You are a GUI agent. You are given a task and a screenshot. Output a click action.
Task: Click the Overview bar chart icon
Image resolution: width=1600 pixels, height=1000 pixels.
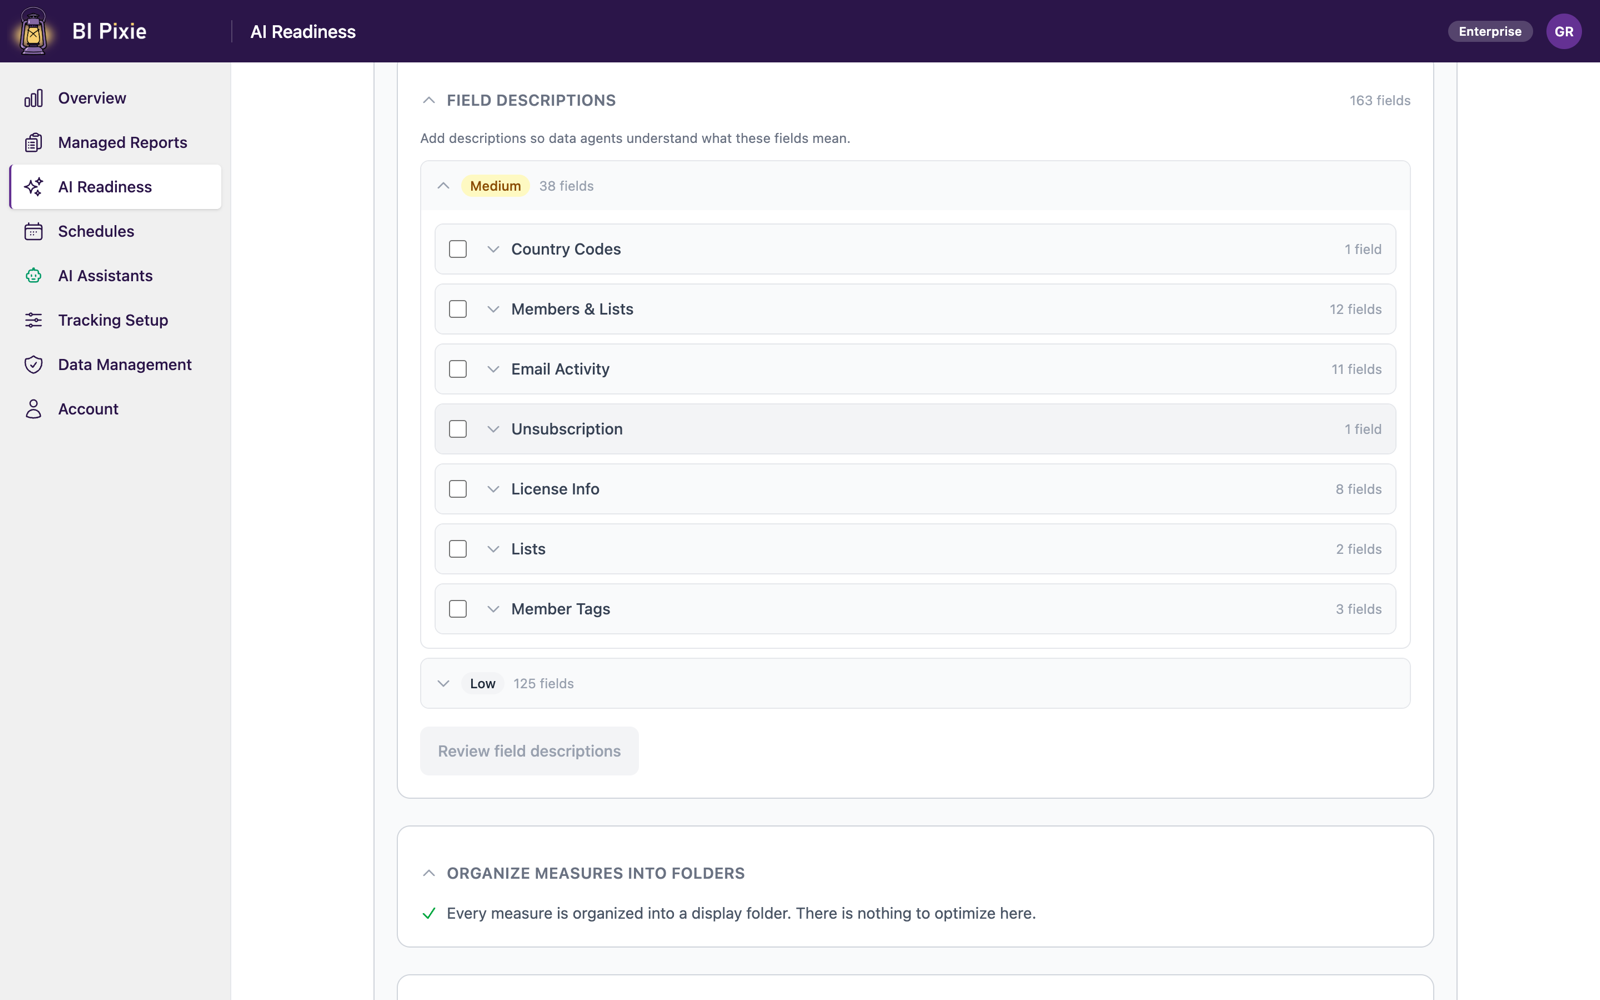click(x=34, y=98)
